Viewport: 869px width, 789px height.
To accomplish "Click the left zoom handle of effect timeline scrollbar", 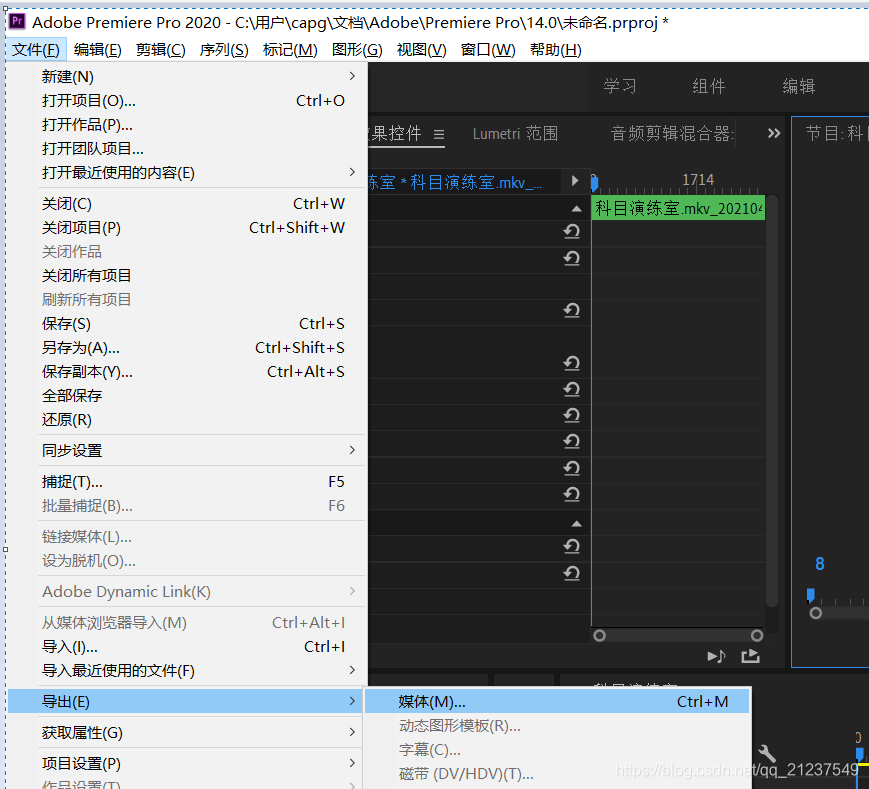I will click(x=599, y=635).
